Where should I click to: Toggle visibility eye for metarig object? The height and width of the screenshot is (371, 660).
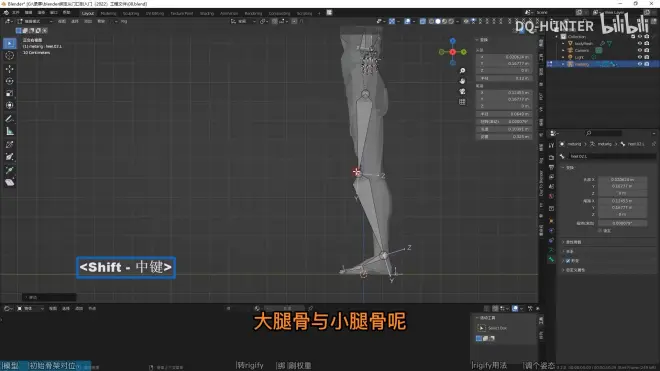[639, 64]
